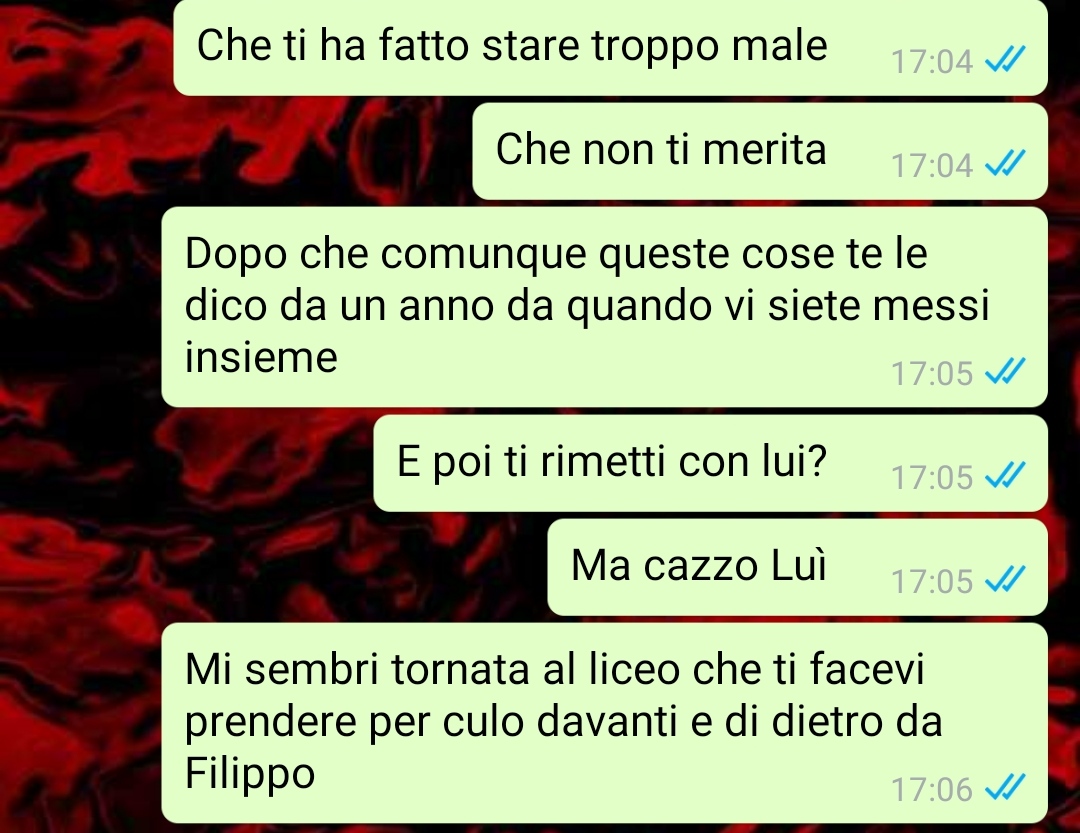The height and width of the screenshot is (833, 1080).
Task: Tap the message starting 'Dopo che comunque queste cose'
Action: (x=604, y=307)
